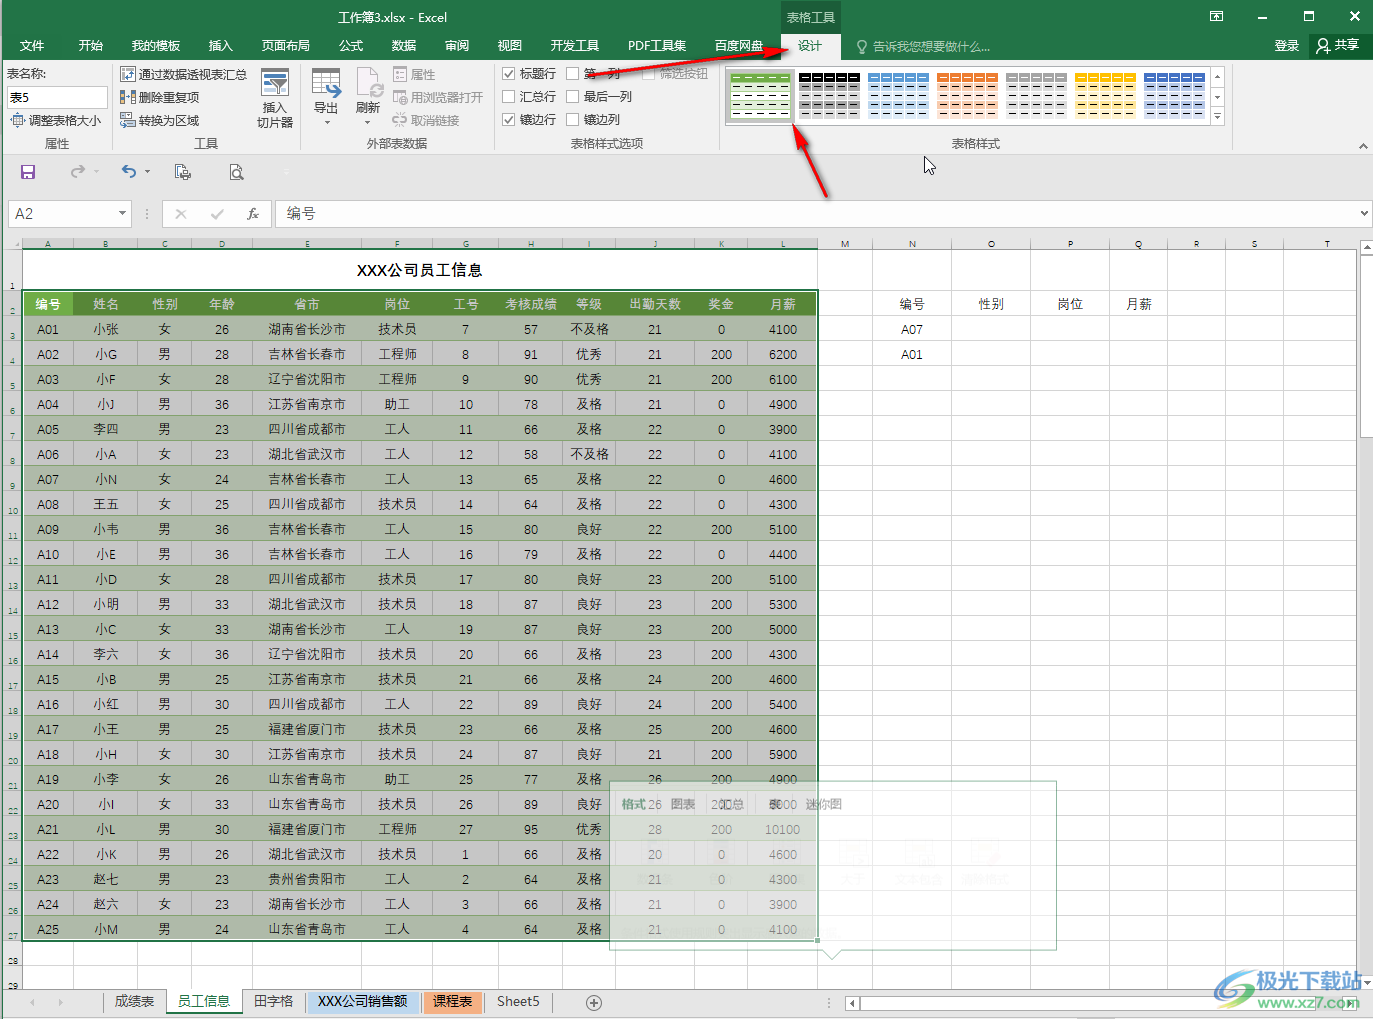Switch to the Data (数据) ribbon tab
Image resolution: width=1373 pixels, height=1019 pixels.
[x=404, y=46]
